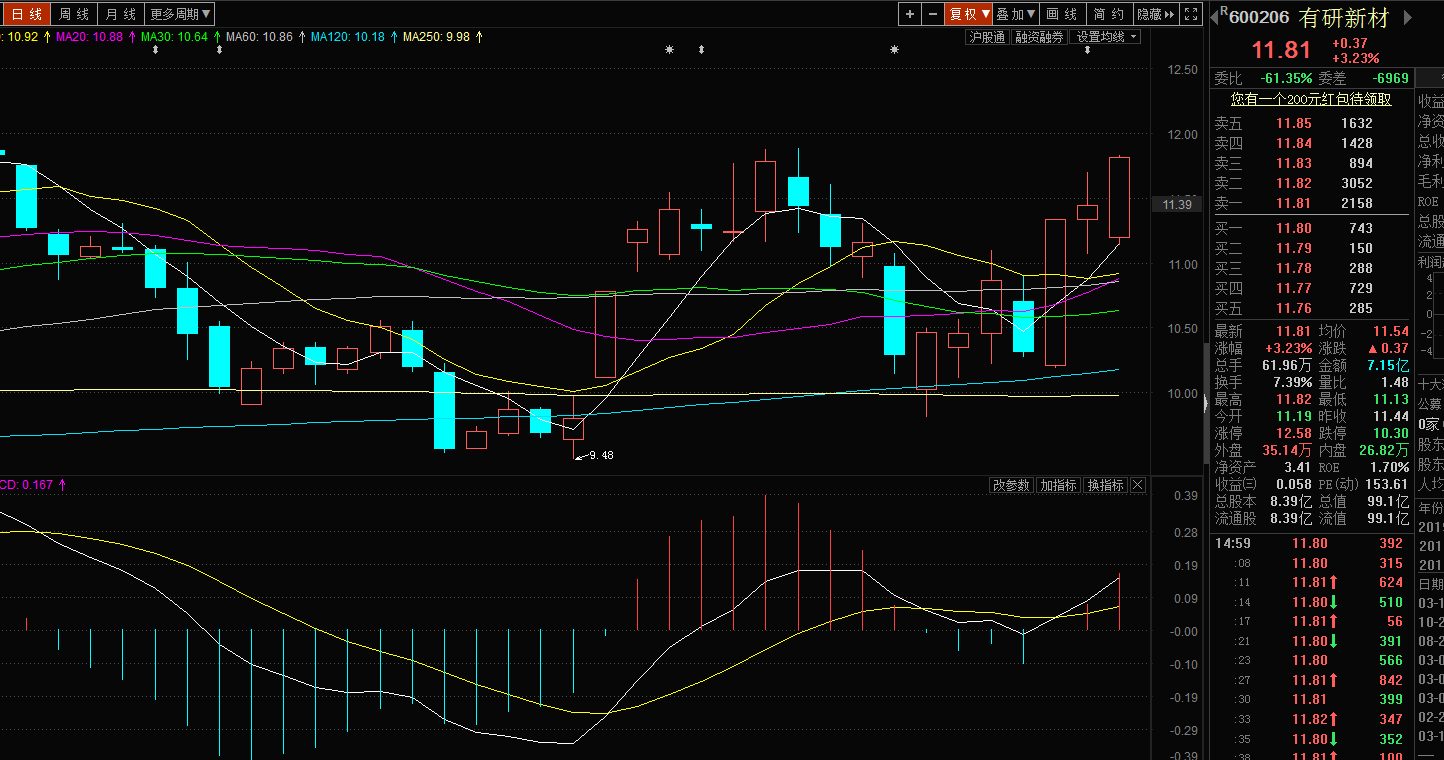Click PE(动) 153.61 value
This screenshot has height=760, width=1444.
(1387, 484)
